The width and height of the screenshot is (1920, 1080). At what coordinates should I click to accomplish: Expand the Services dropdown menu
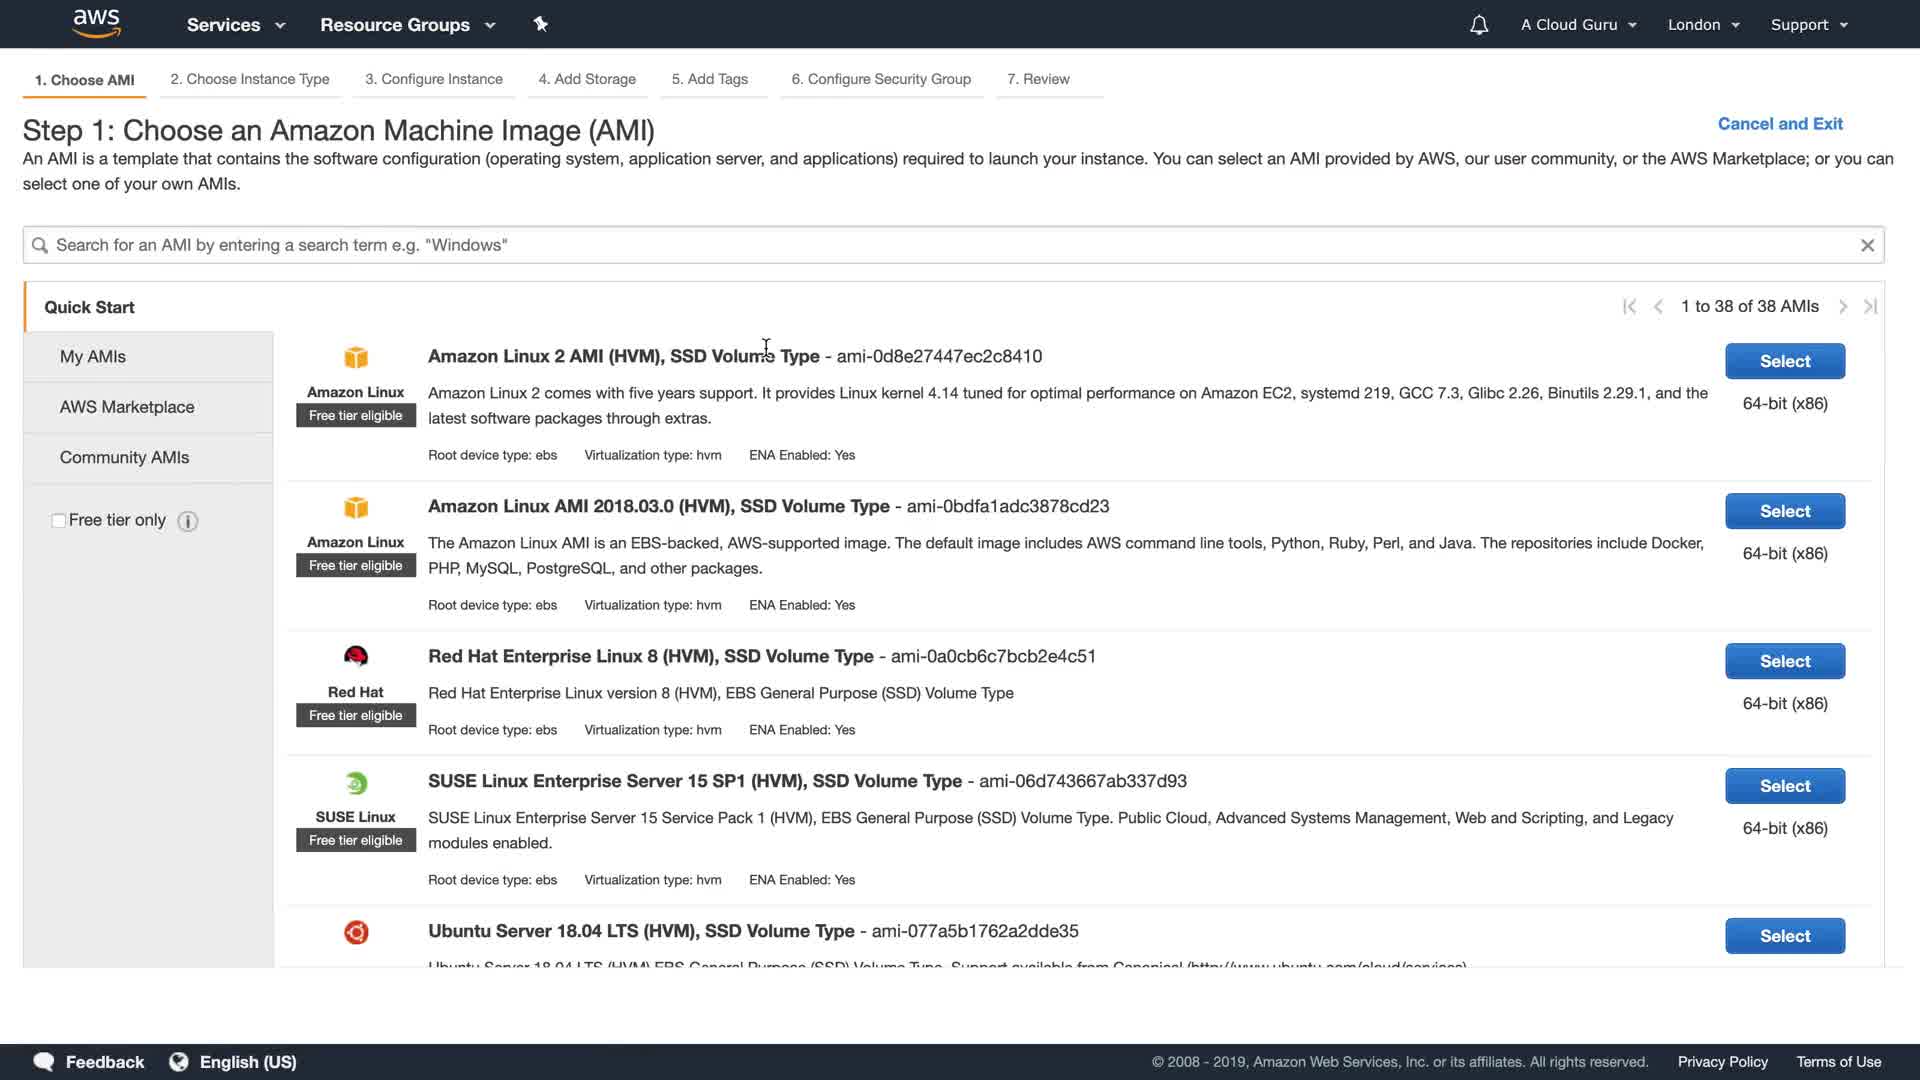click(x=236, y=25)
